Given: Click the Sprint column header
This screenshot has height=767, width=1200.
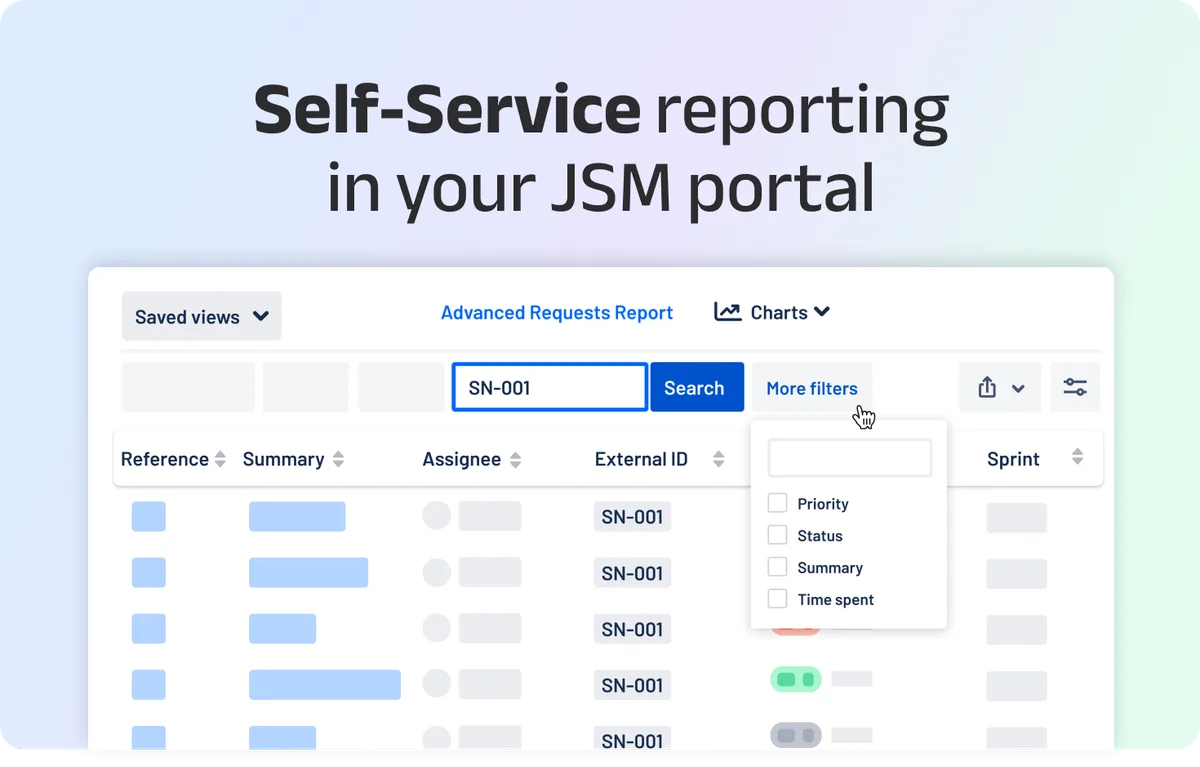Looking at the screenshot, I should click(x=1013, y=459).
